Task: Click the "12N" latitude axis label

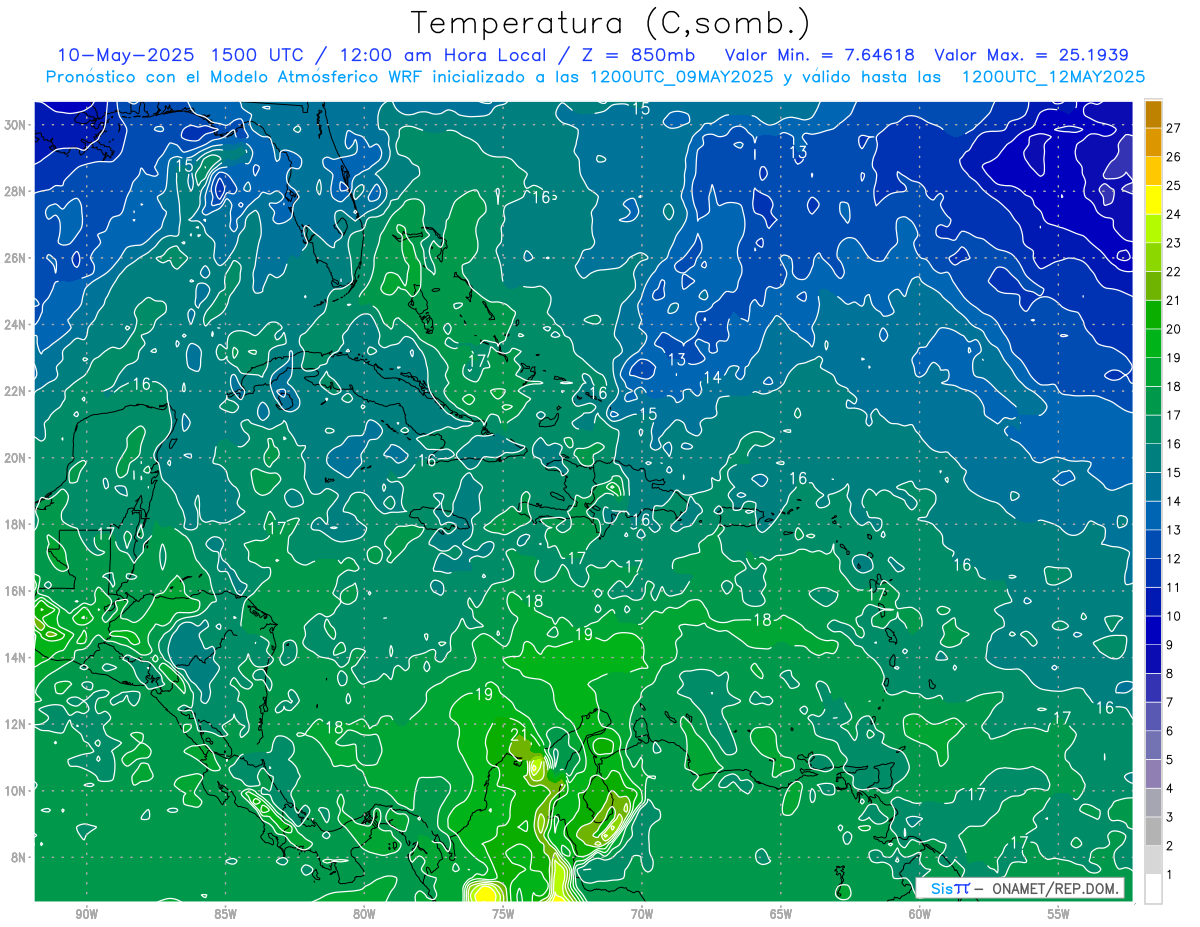Action: pyautogui.click(x=16, y=724)
